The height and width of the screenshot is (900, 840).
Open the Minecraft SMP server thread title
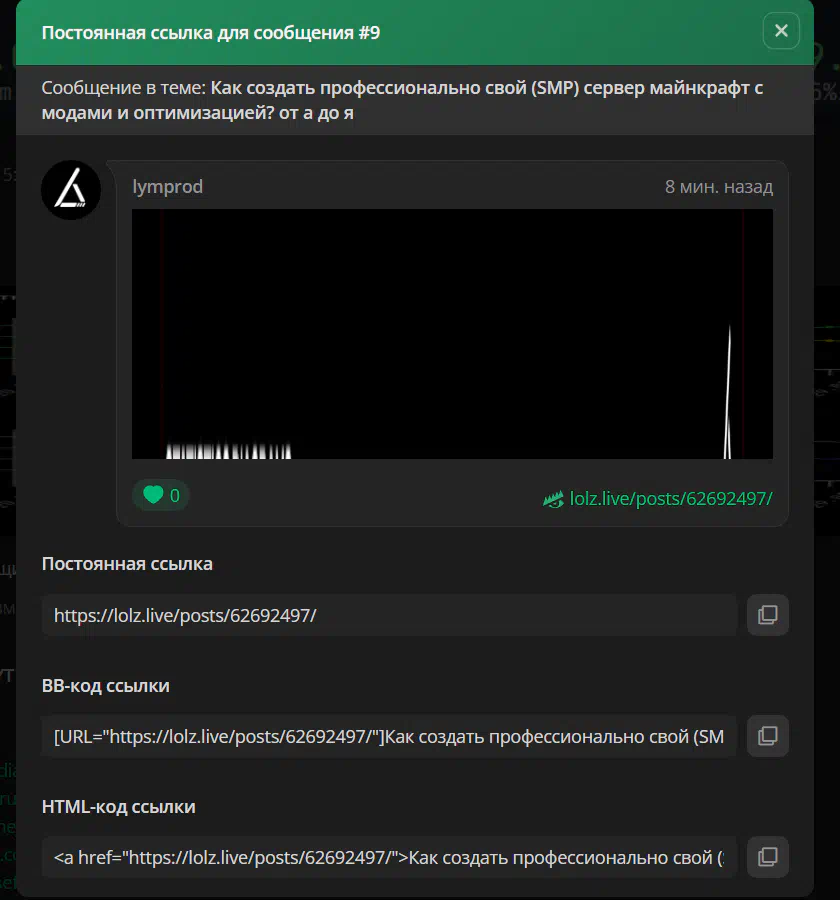(x=486, y=88)
